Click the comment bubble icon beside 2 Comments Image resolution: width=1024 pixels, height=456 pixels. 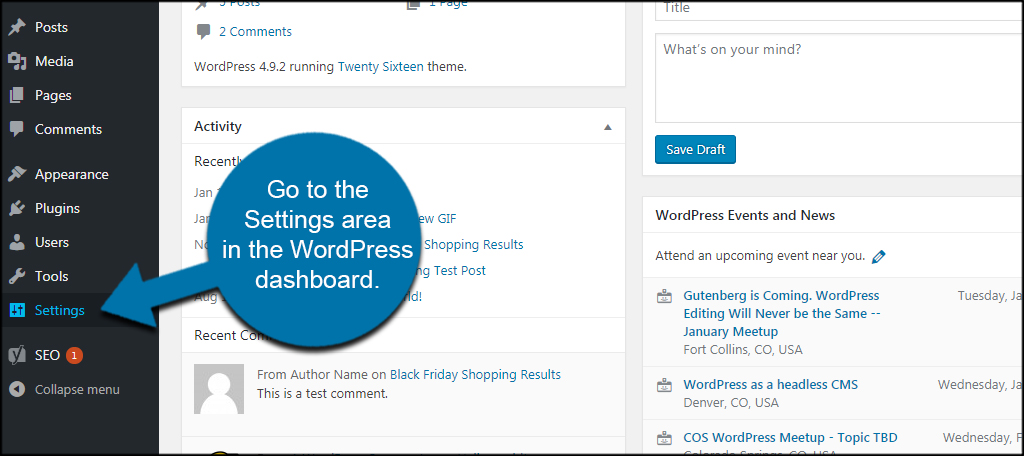[203, 31]
